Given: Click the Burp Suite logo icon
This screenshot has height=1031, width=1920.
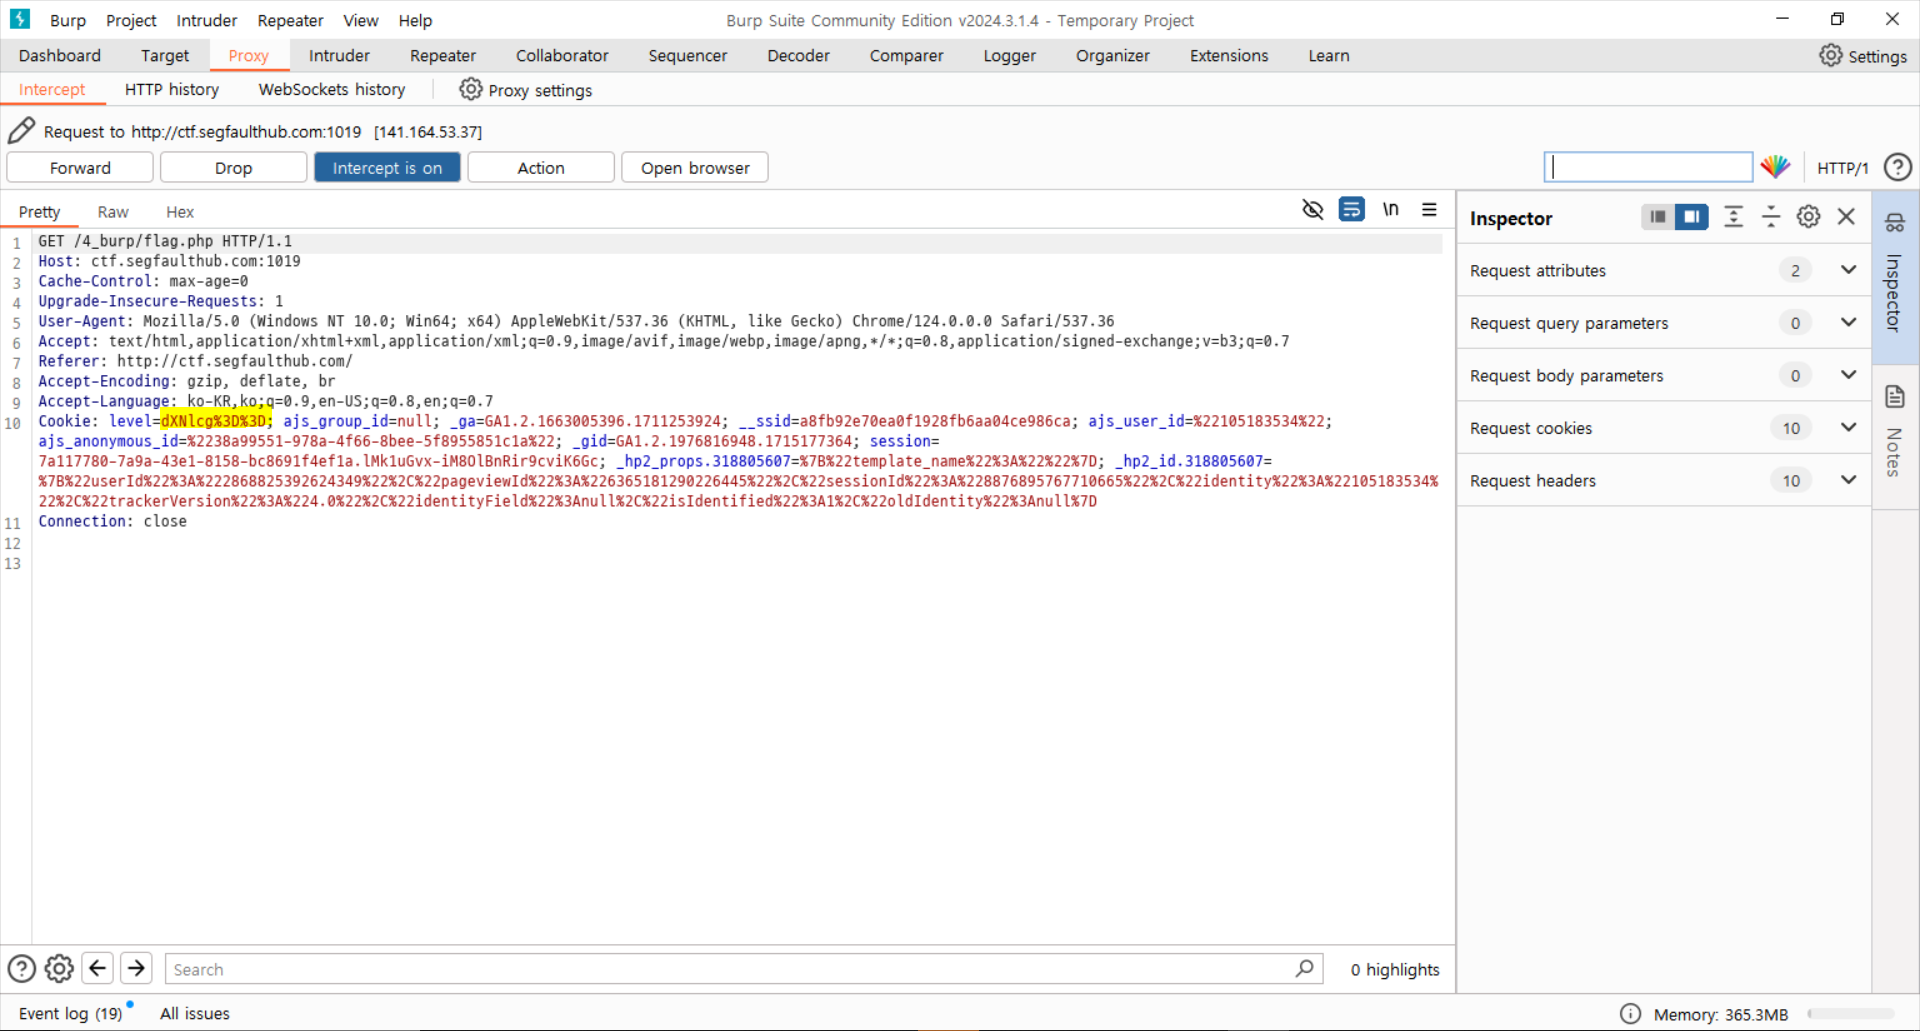Looking at the screenshot, I should 19,19.
